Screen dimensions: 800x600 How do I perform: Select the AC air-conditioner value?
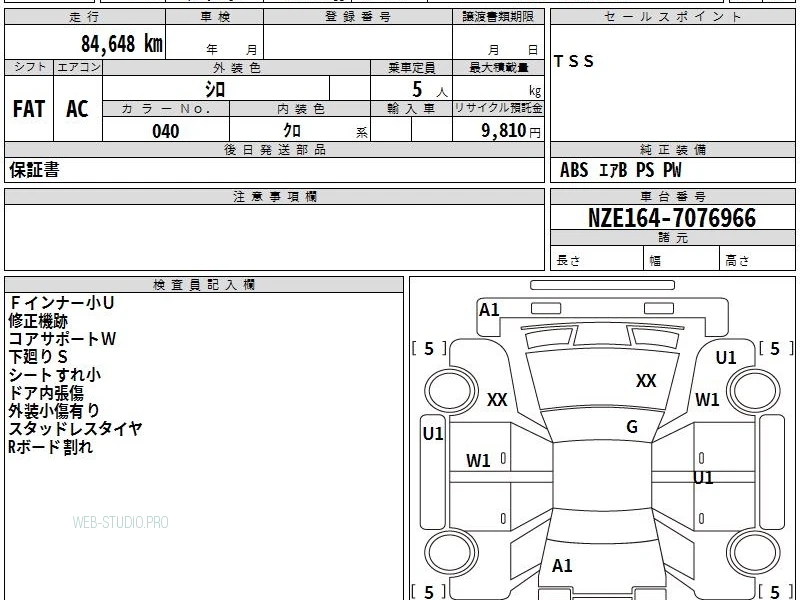point(77,109)
